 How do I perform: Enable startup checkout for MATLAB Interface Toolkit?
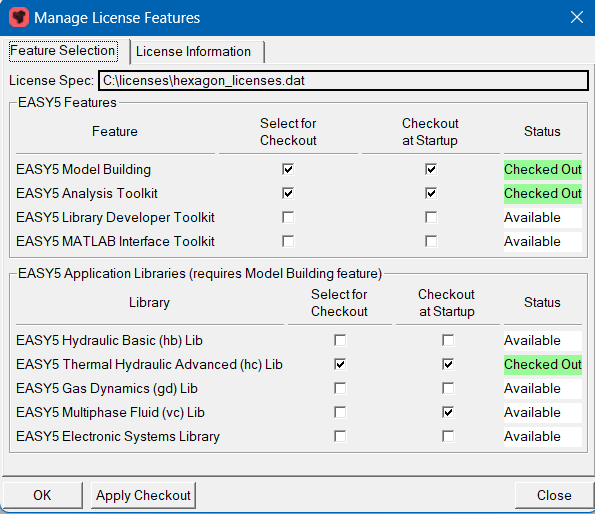pos(431,241)
